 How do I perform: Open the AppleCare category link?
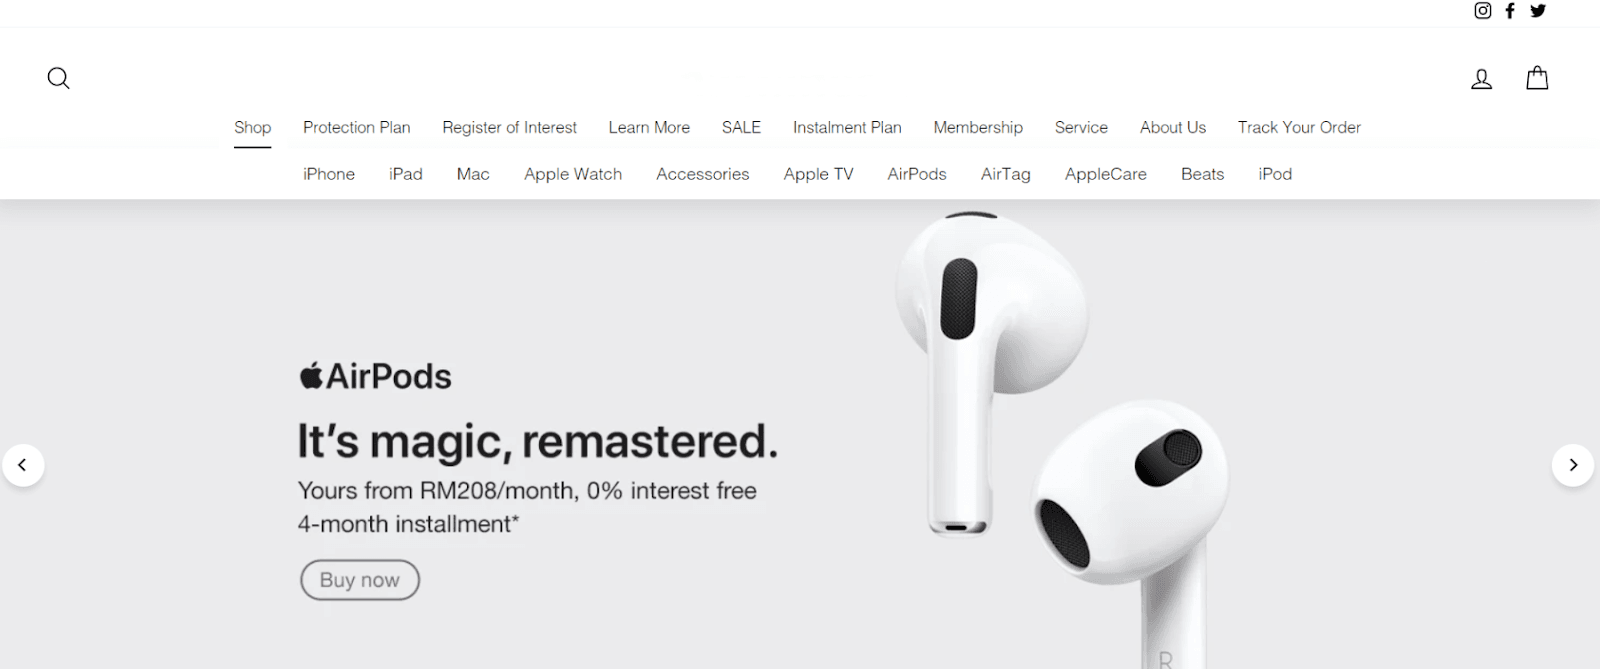click(1106, 174)
